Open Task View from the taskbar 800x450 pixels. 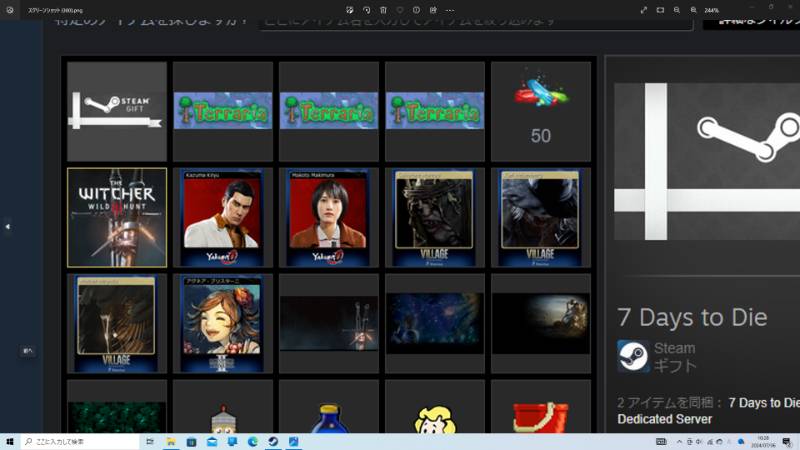coord(150,441)
